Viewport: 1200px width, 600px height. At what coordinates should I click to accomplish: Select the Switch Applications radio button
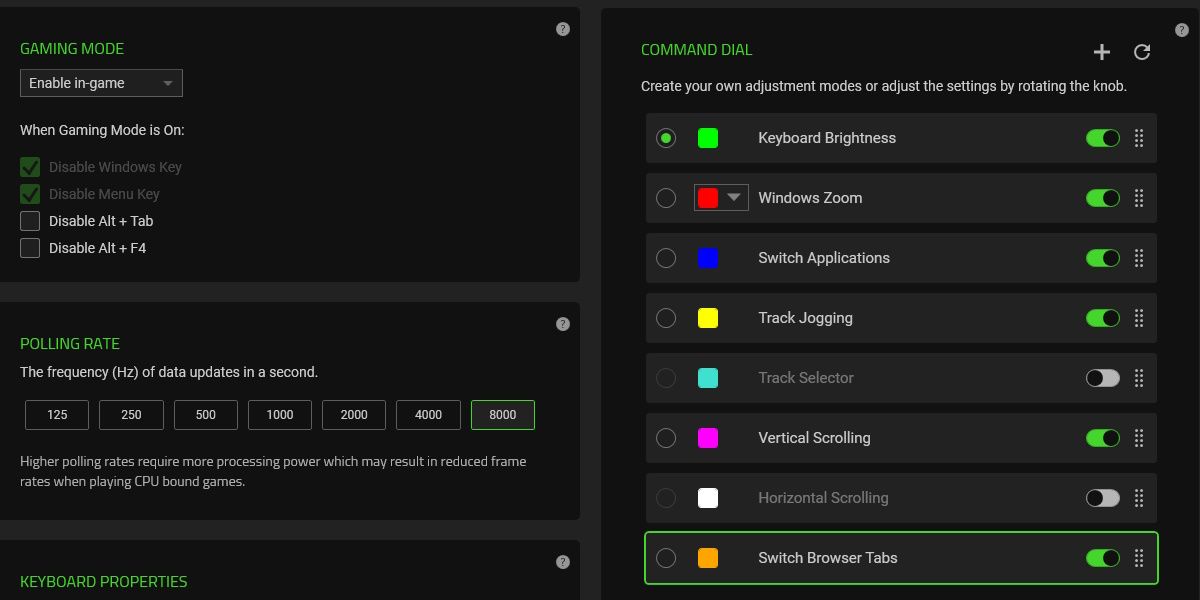pos(666,258)
